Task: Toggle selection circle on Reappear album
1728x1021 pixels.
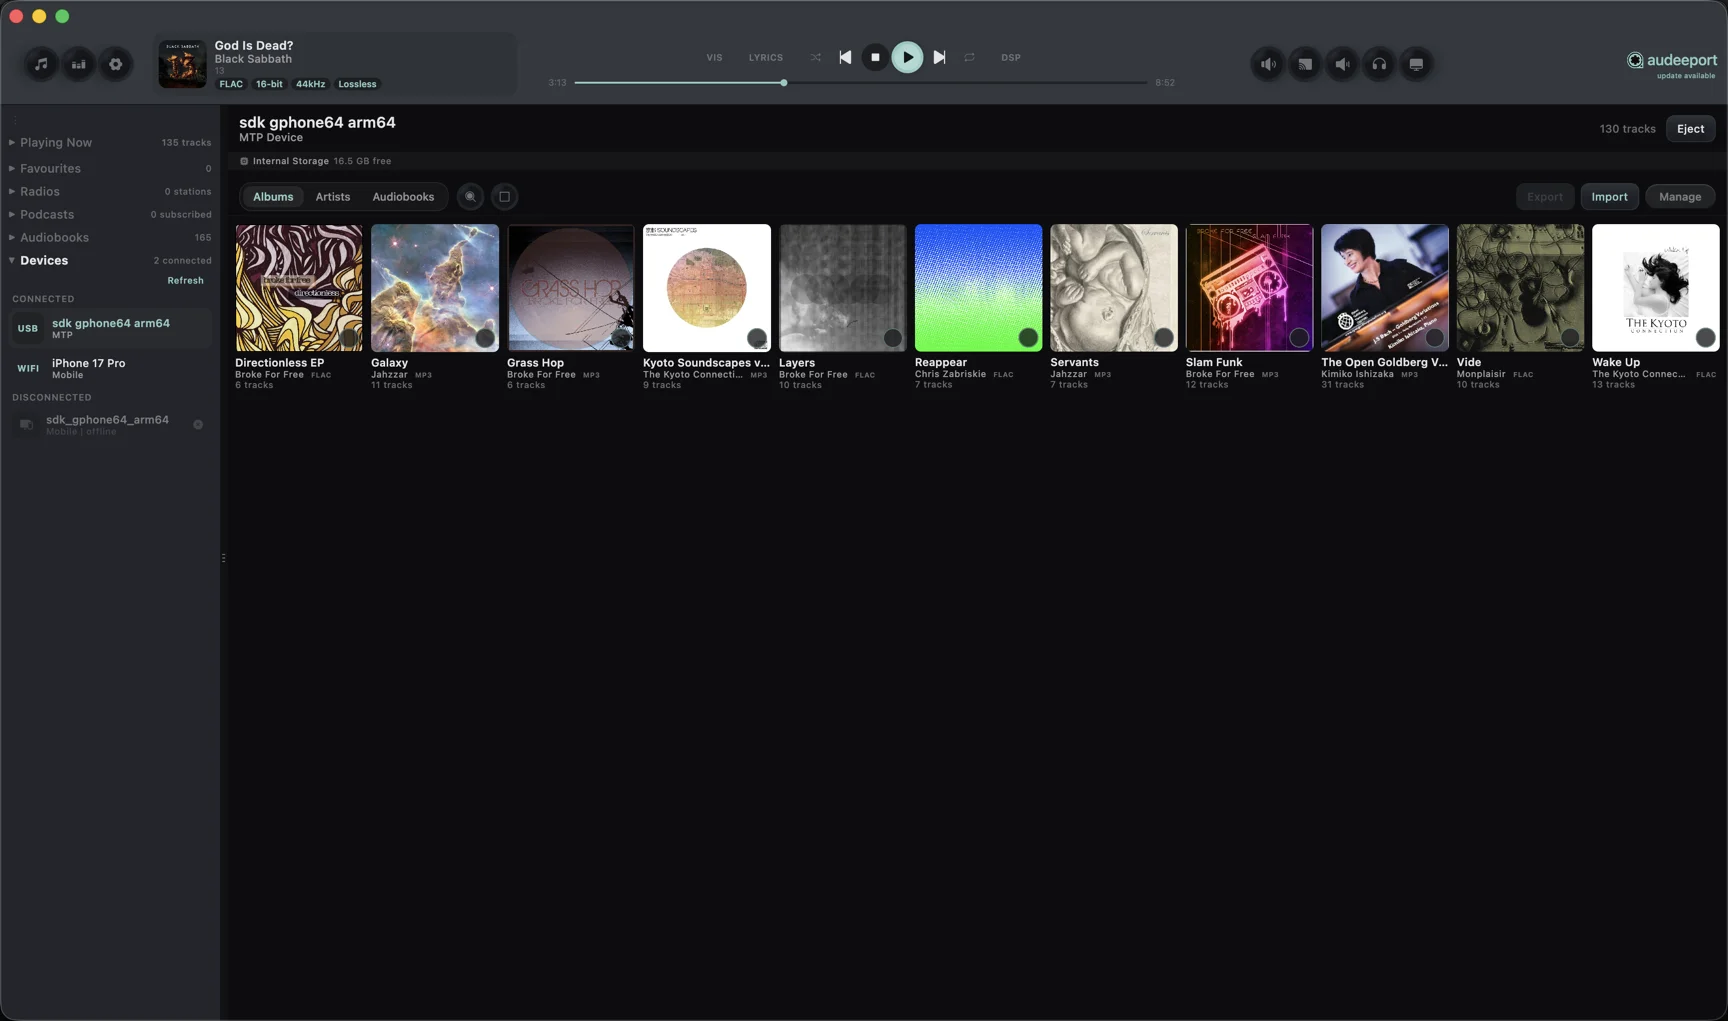Action: [1028, 338]
